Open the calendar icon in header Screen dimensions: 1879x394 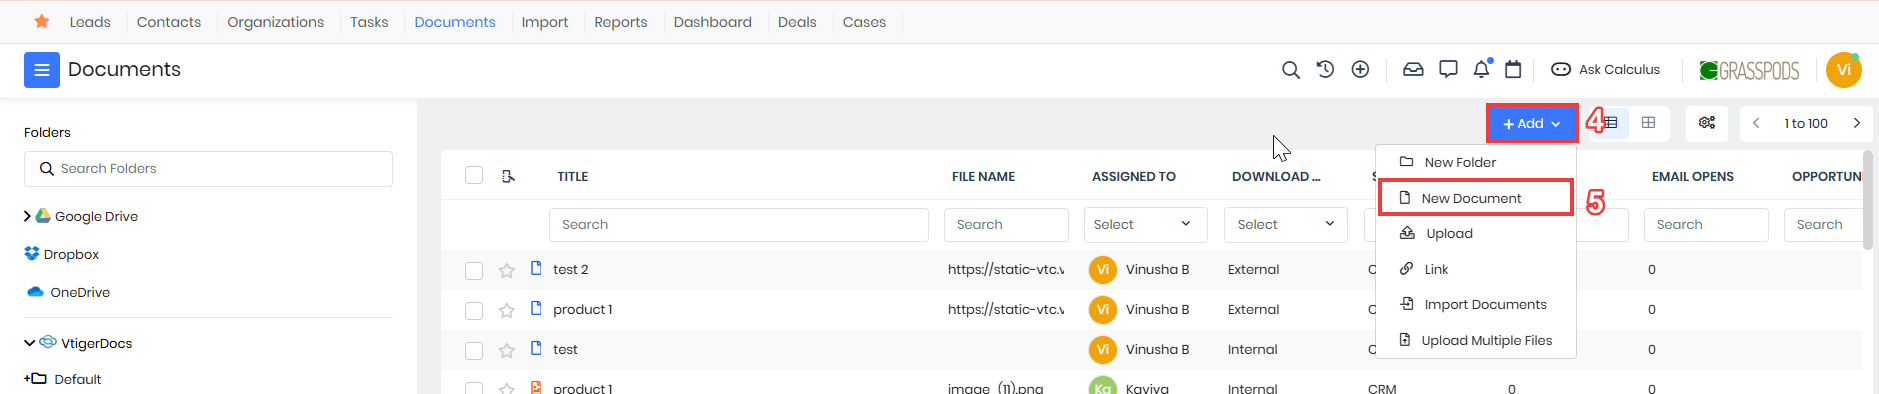pyautogui.click(x=1513, y=69)
